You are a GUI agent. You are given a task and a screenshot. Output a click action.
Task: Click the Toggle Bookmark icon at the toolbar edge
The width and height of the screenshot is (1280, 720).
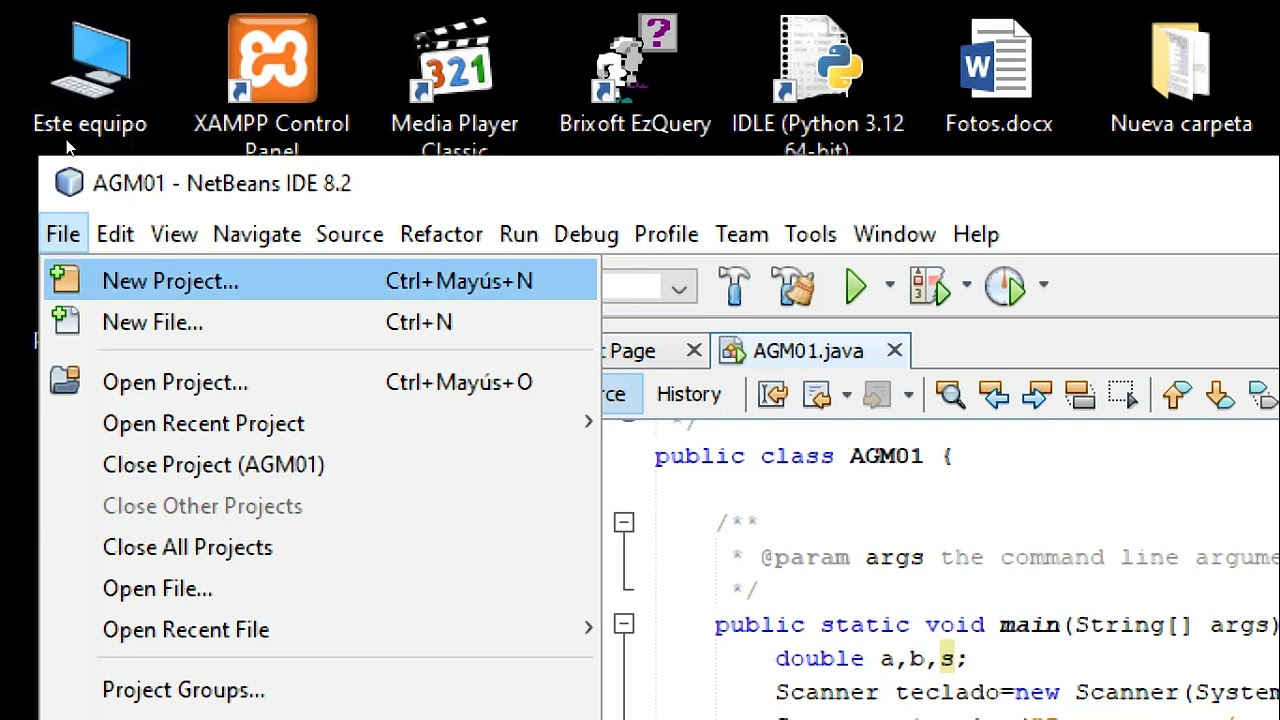[1263, 395]
